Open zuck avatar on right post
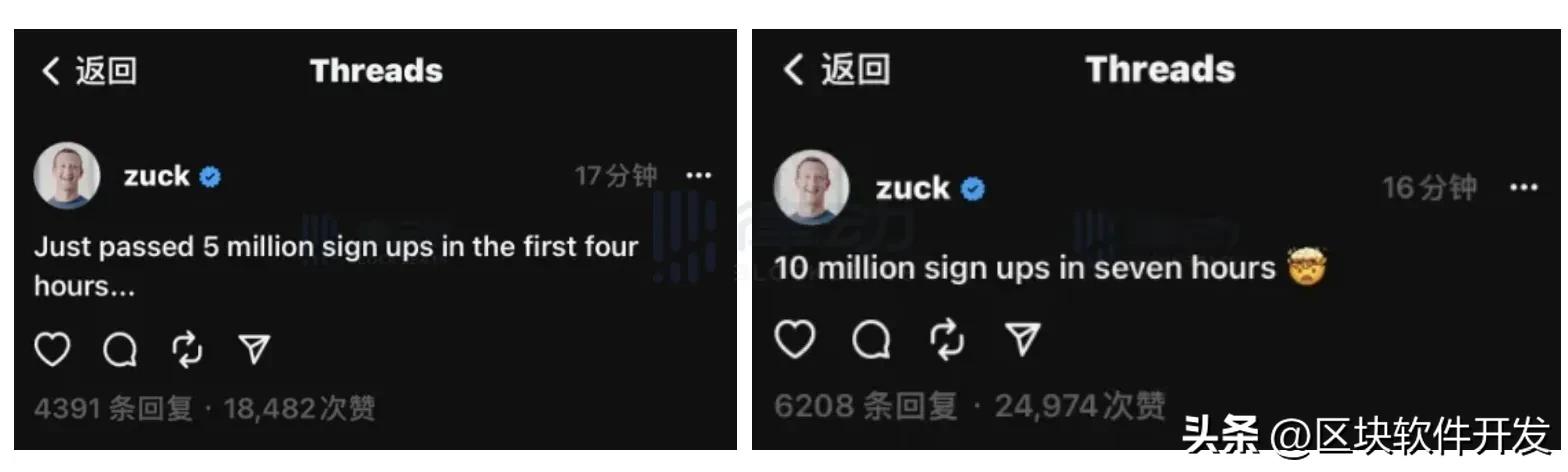This screenshot has width=1568, height=472. pyautogui.click(x=811, y=188)
